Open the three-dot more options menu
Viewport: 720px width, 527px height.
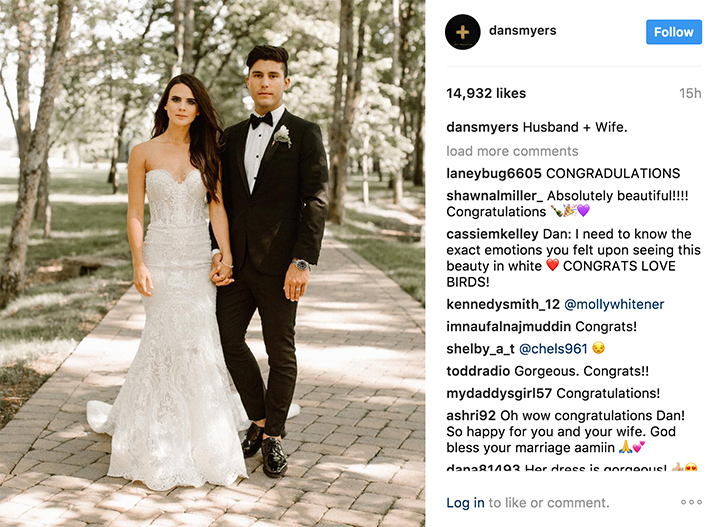tap(691, 502)
